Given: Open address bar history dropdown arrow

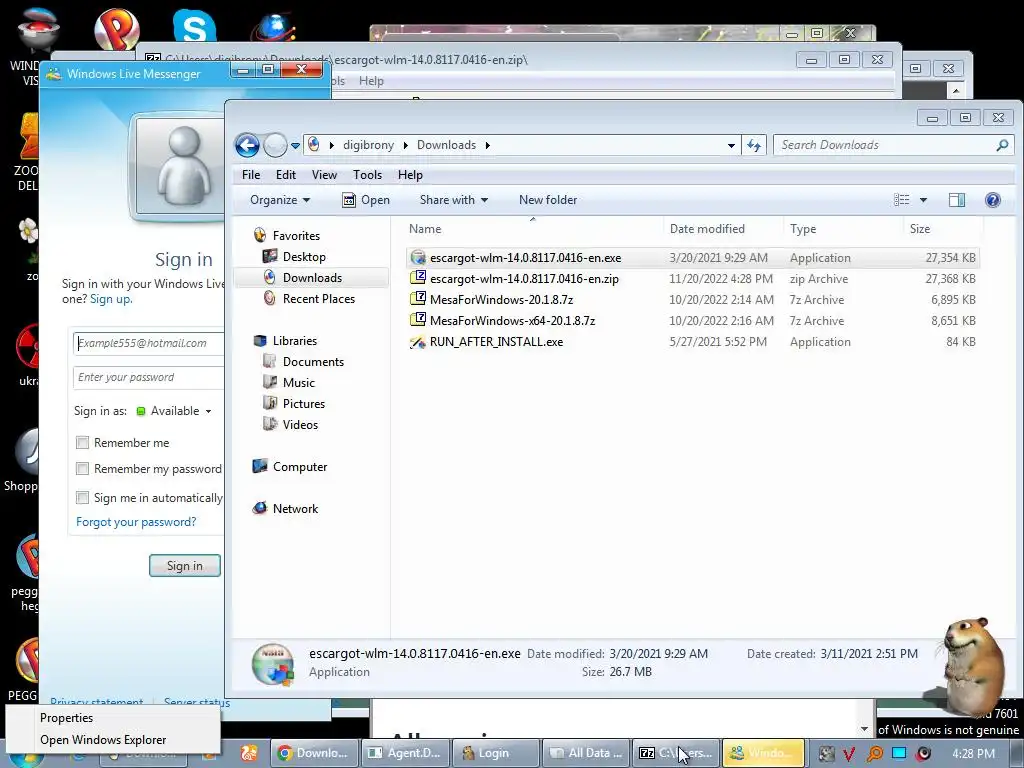Looking at the screenshot, I should [731, 146].
